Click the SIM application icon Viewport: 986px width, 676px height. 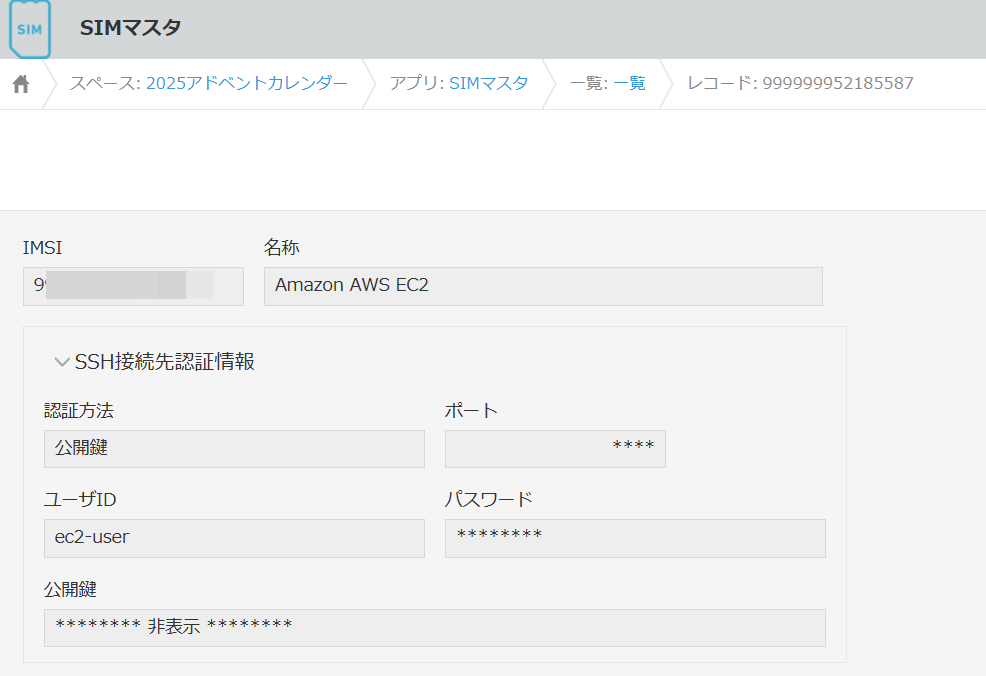[30, 28]
